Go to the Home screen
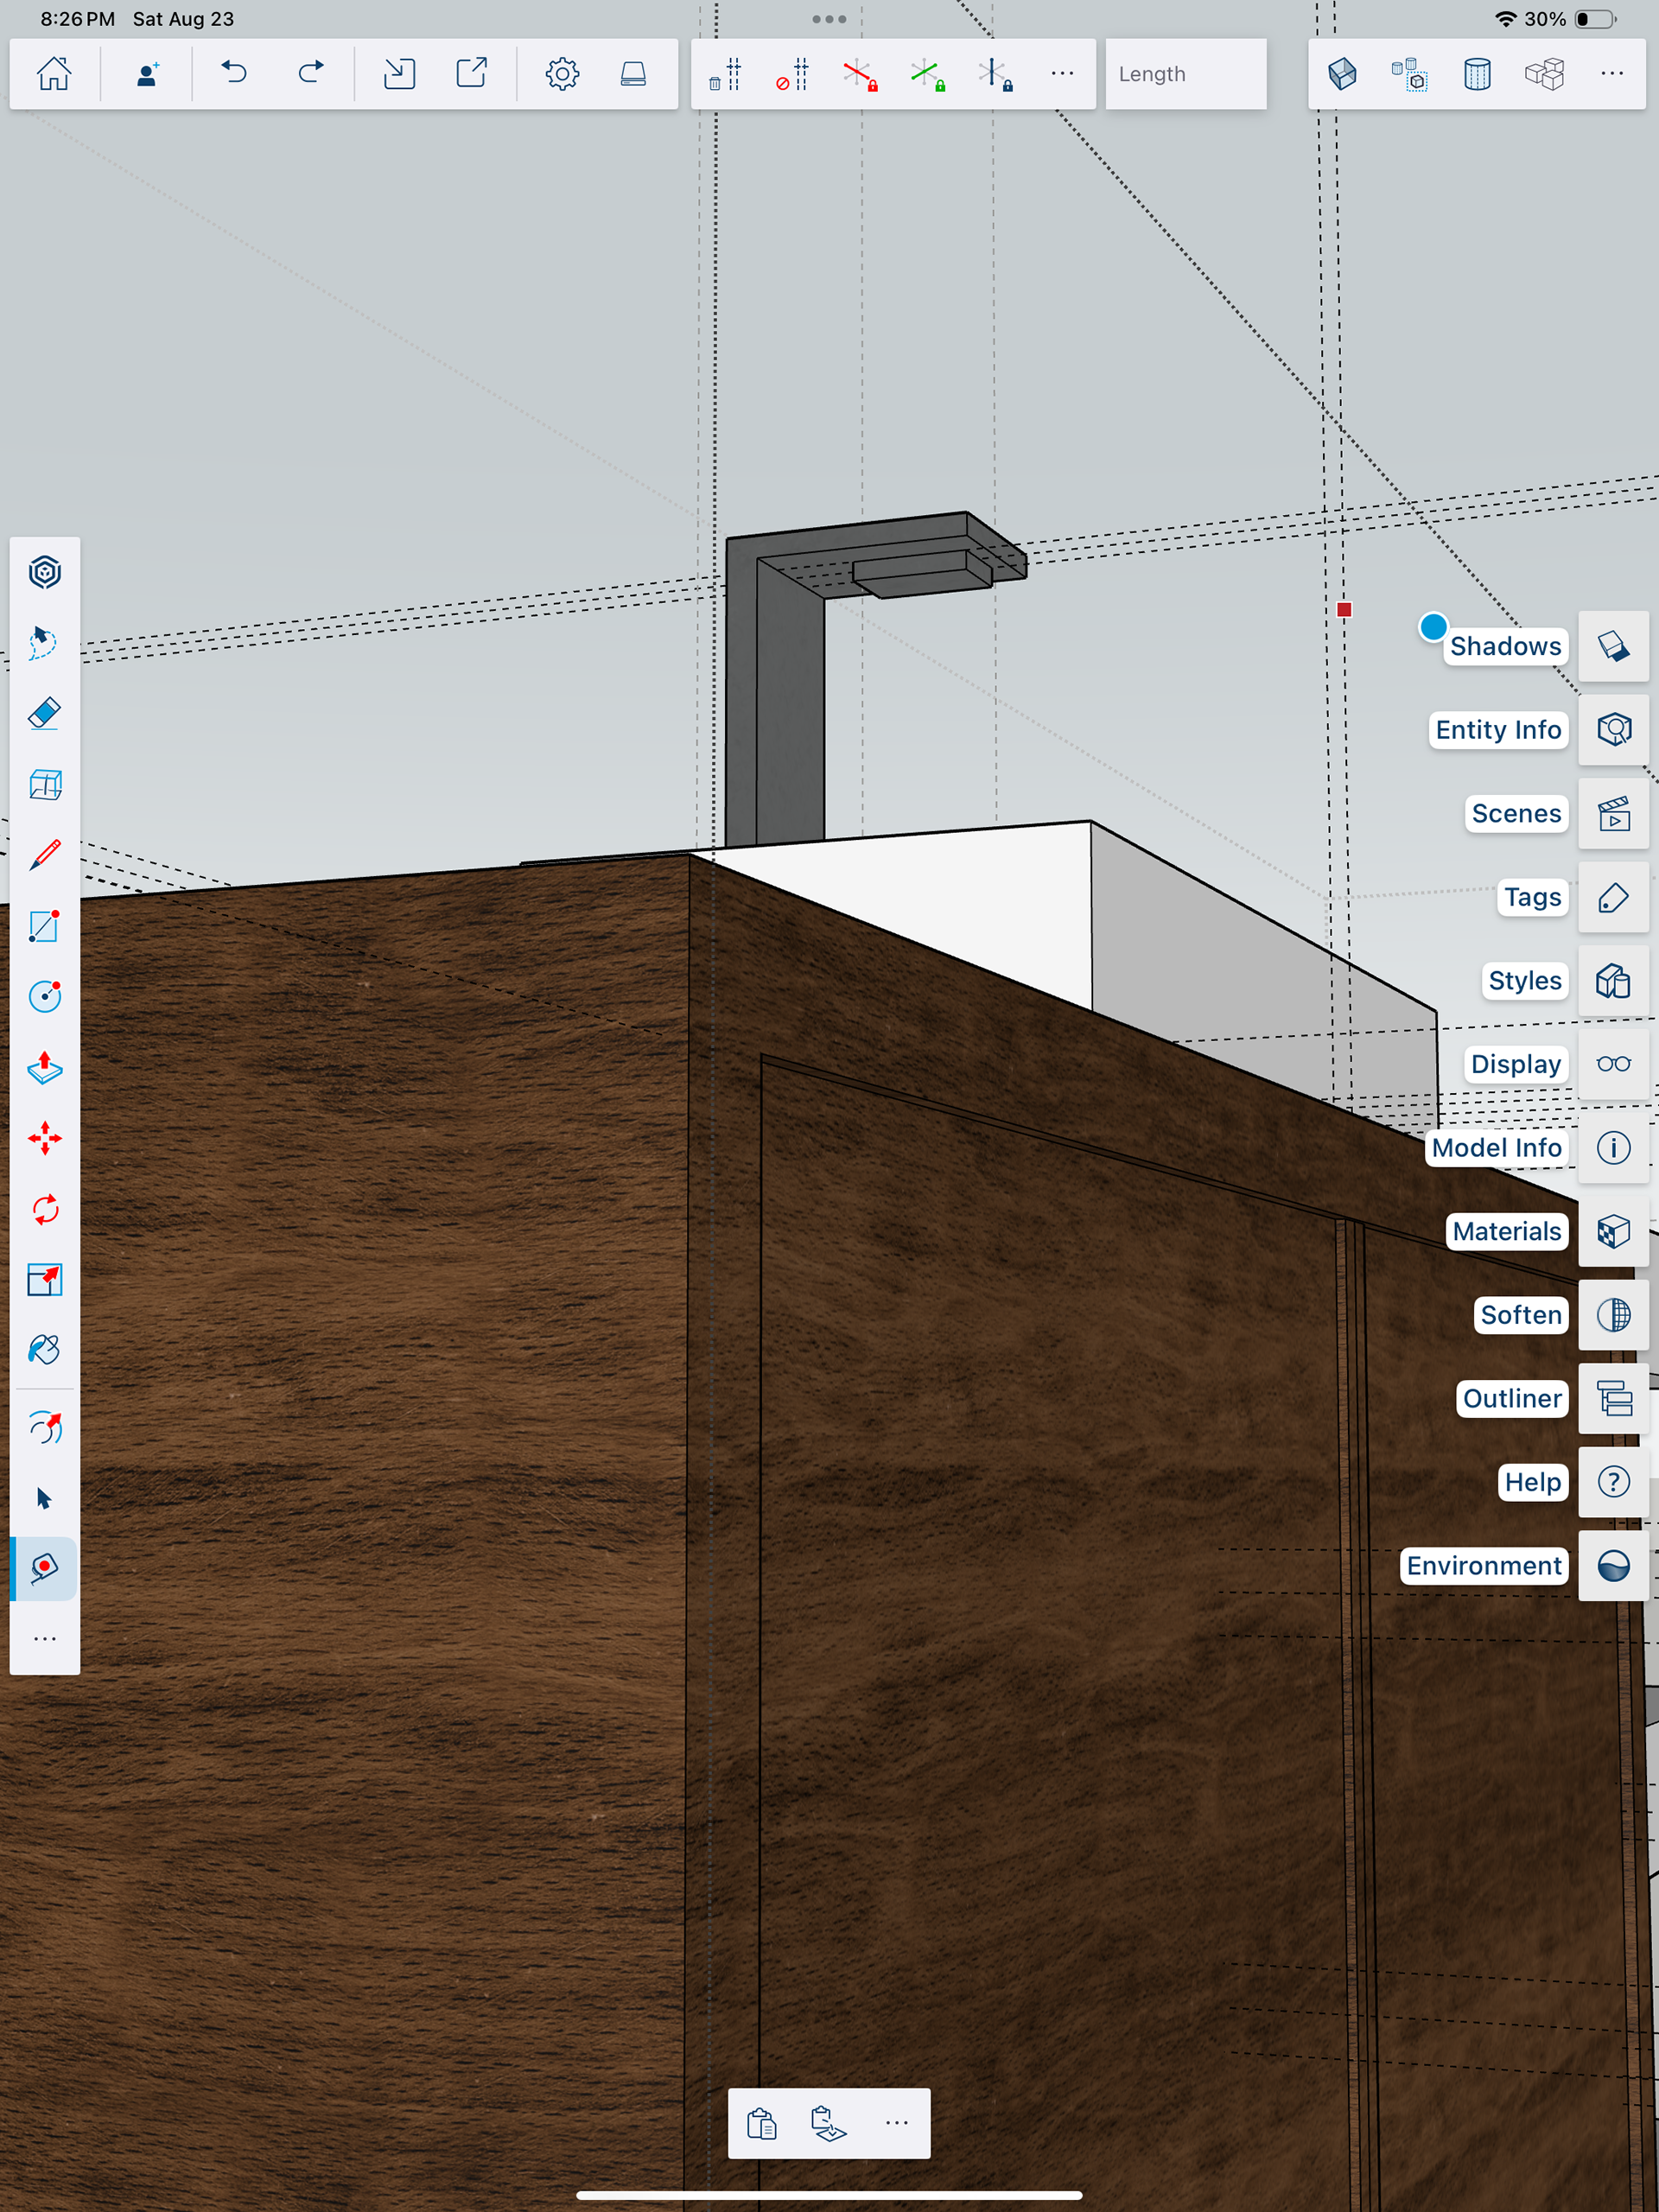1659x2212 pixels. (54, 74)
